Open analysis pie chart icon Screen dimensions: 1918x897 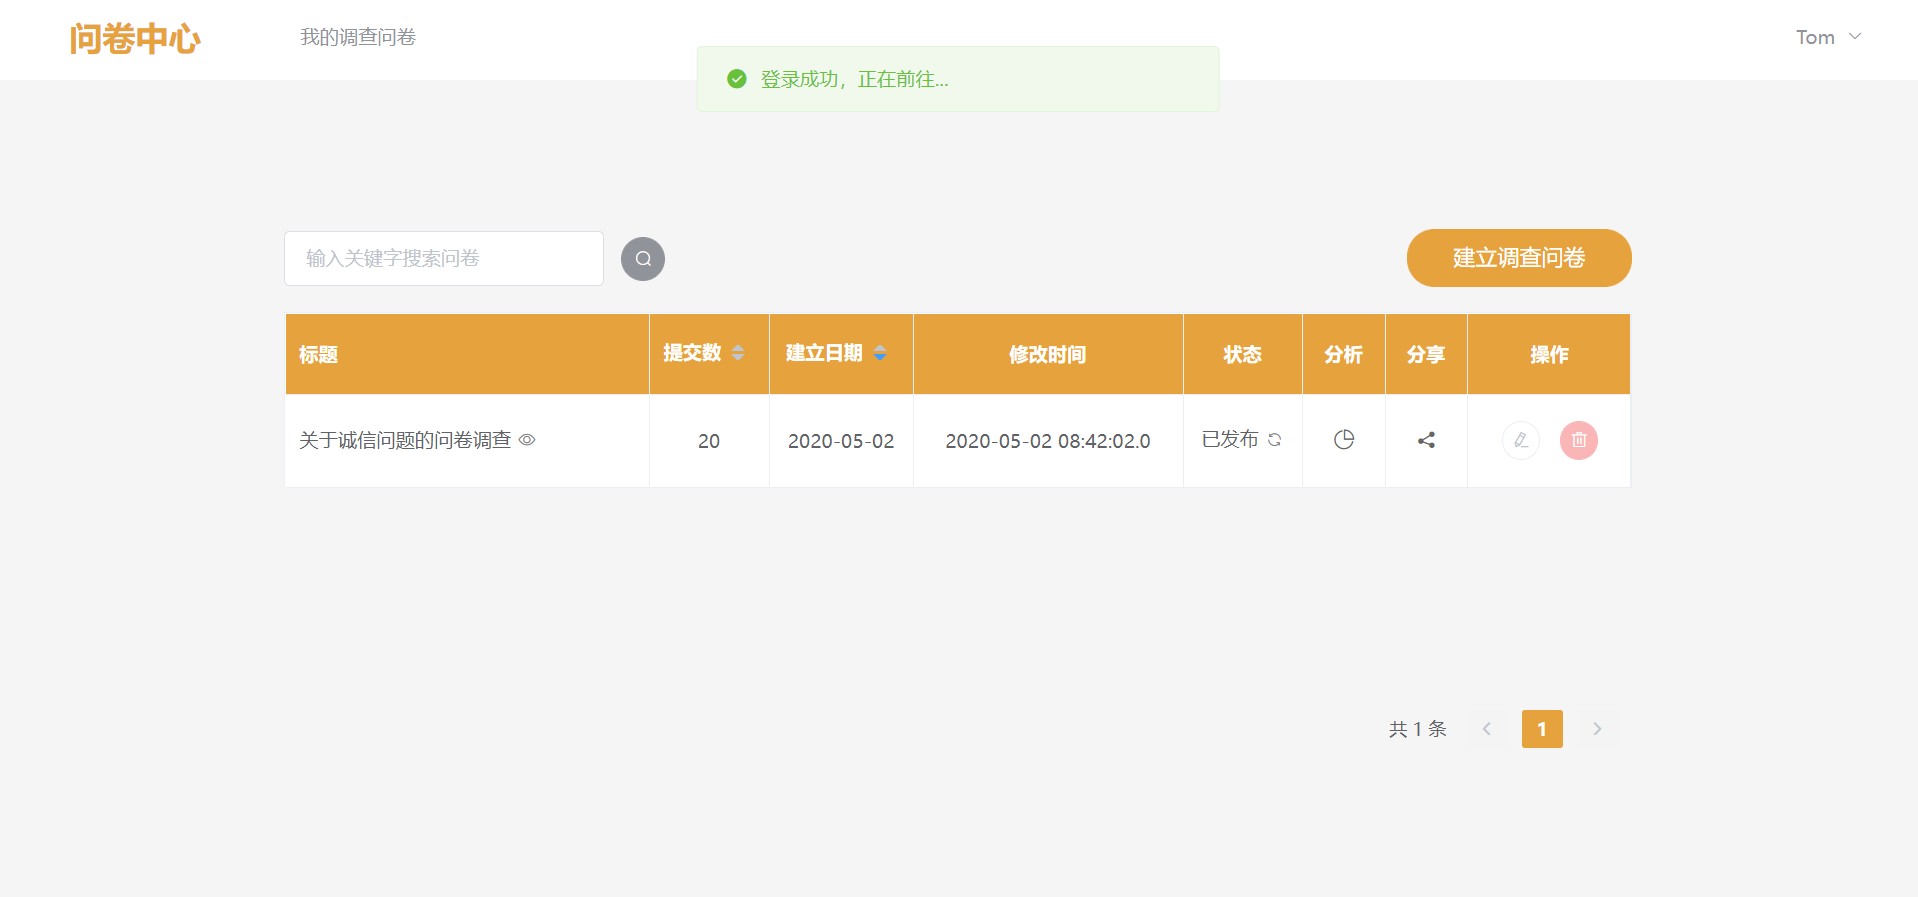tap(1344, 440)
